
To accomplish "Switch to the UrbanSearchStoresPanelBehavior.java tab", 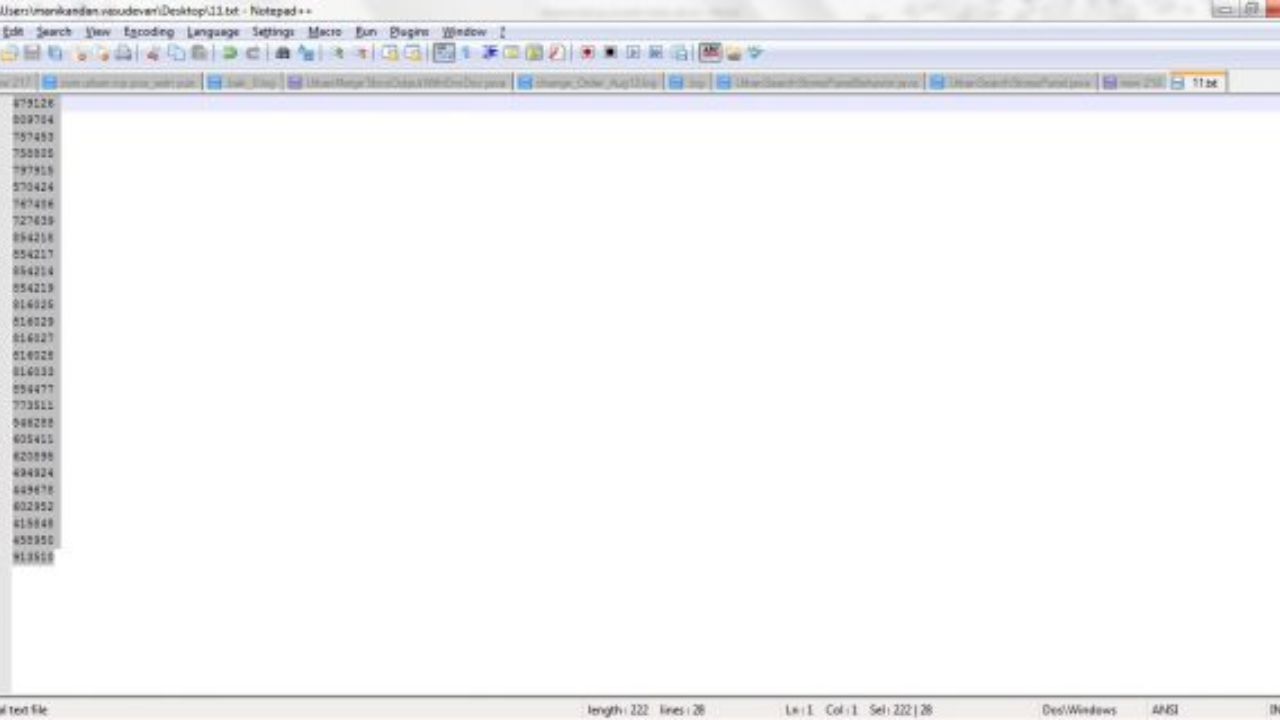I will click(x=819, y=82).
